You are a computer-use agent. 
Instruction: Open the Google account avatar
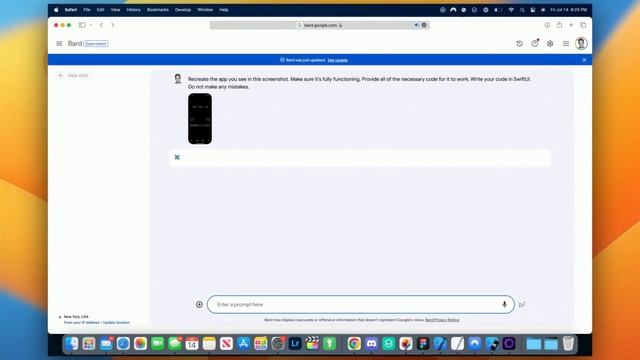pyautogui.click(x=581, y=43)
